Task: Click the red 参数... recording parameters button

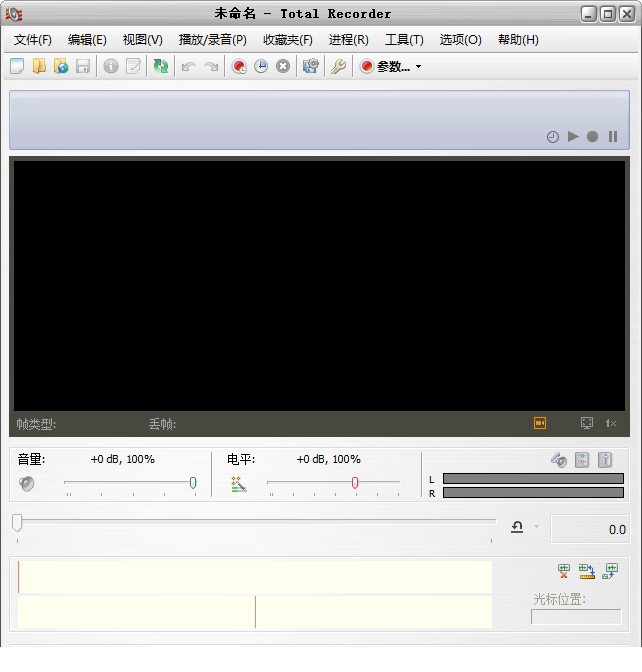Action: click(x=385, y=66)
